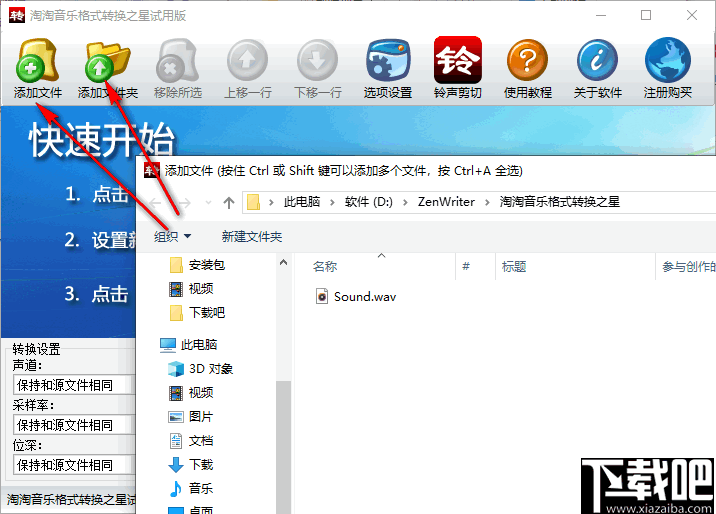
Task: Click the 淘淘音乐格式转换之星 breadcrumb
Action: click(559, 202)
